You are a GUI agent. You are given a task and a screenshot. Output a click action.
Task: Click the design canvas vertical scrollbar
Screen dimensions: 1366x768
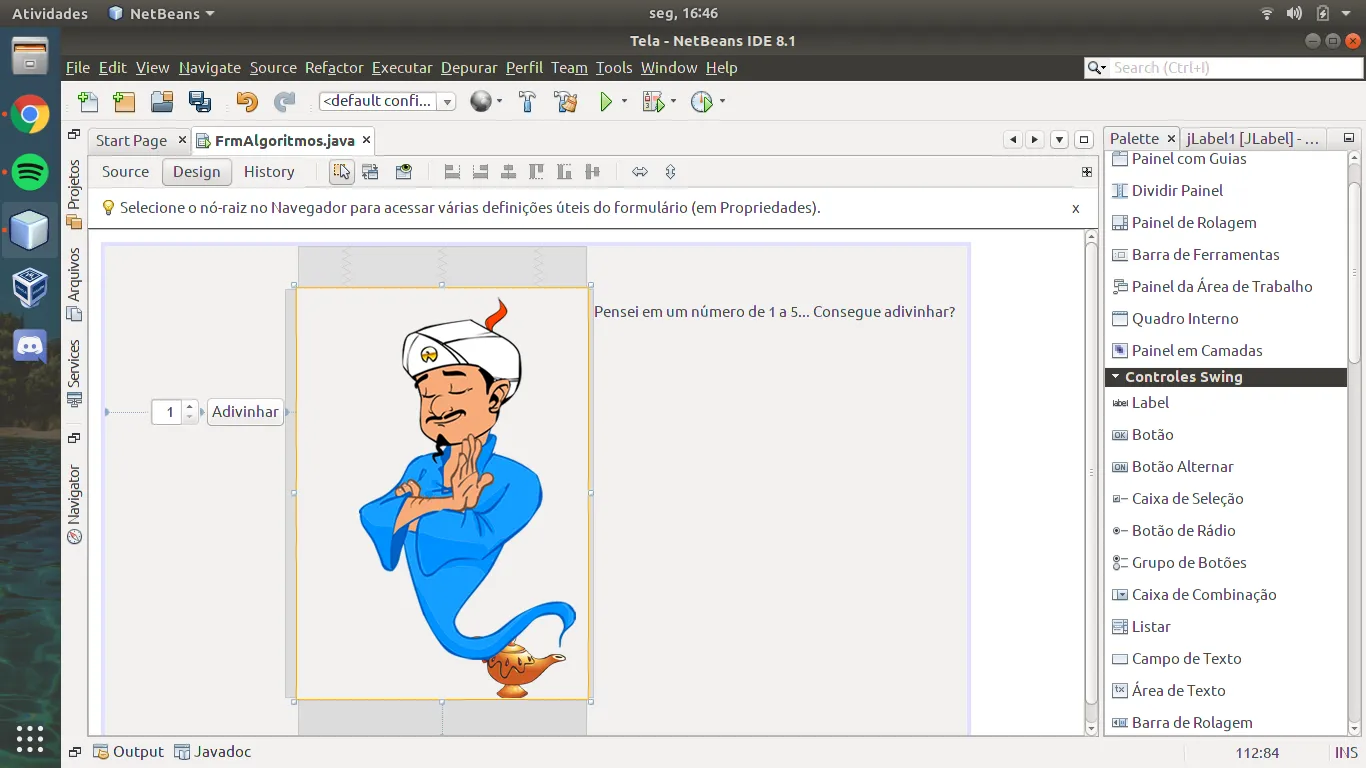point(1091,470)
